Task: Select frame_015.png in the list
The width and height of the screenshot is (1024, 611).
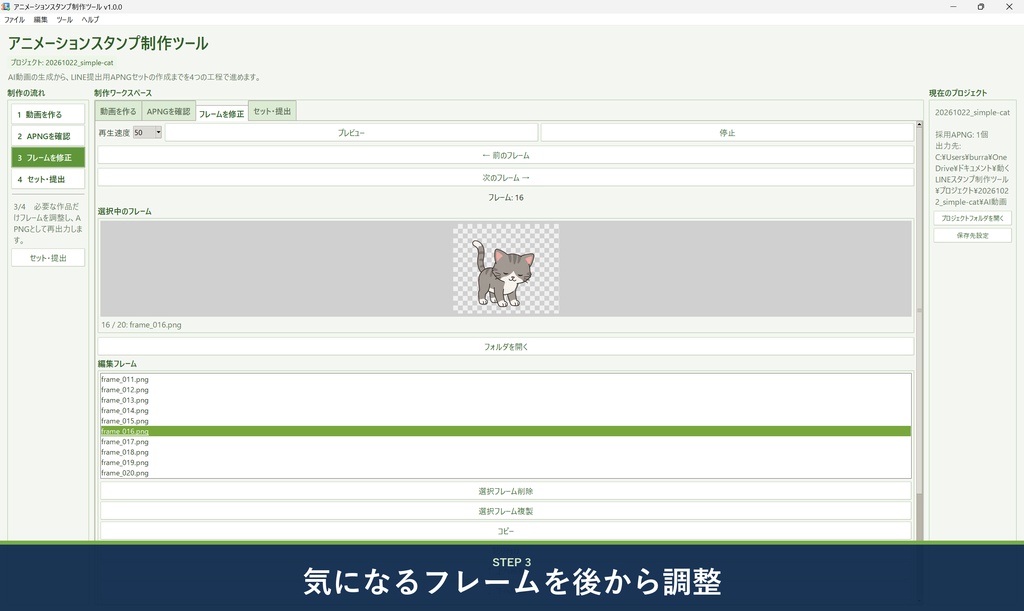Action: pos(505,421)
